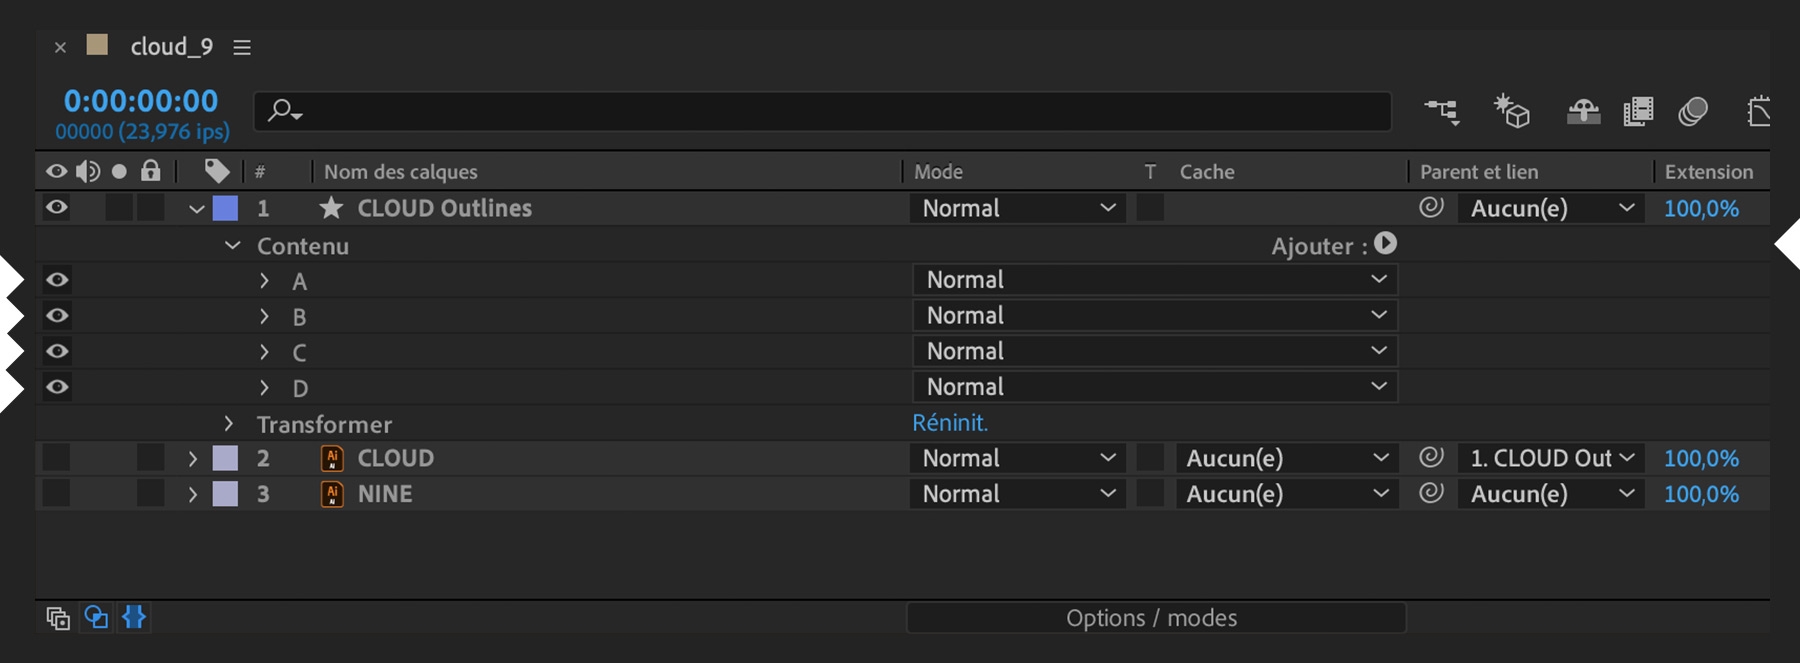
Task: Click the transfer controls pane icon
Action: pyautogui.click(x=96, y=618)
